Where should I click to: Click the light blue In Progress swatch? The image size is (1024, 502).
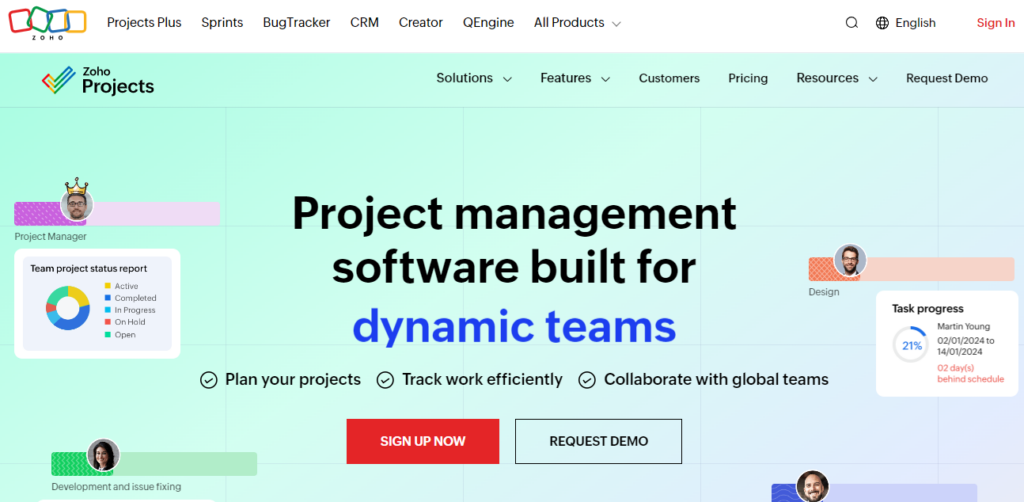pos(108,310)
